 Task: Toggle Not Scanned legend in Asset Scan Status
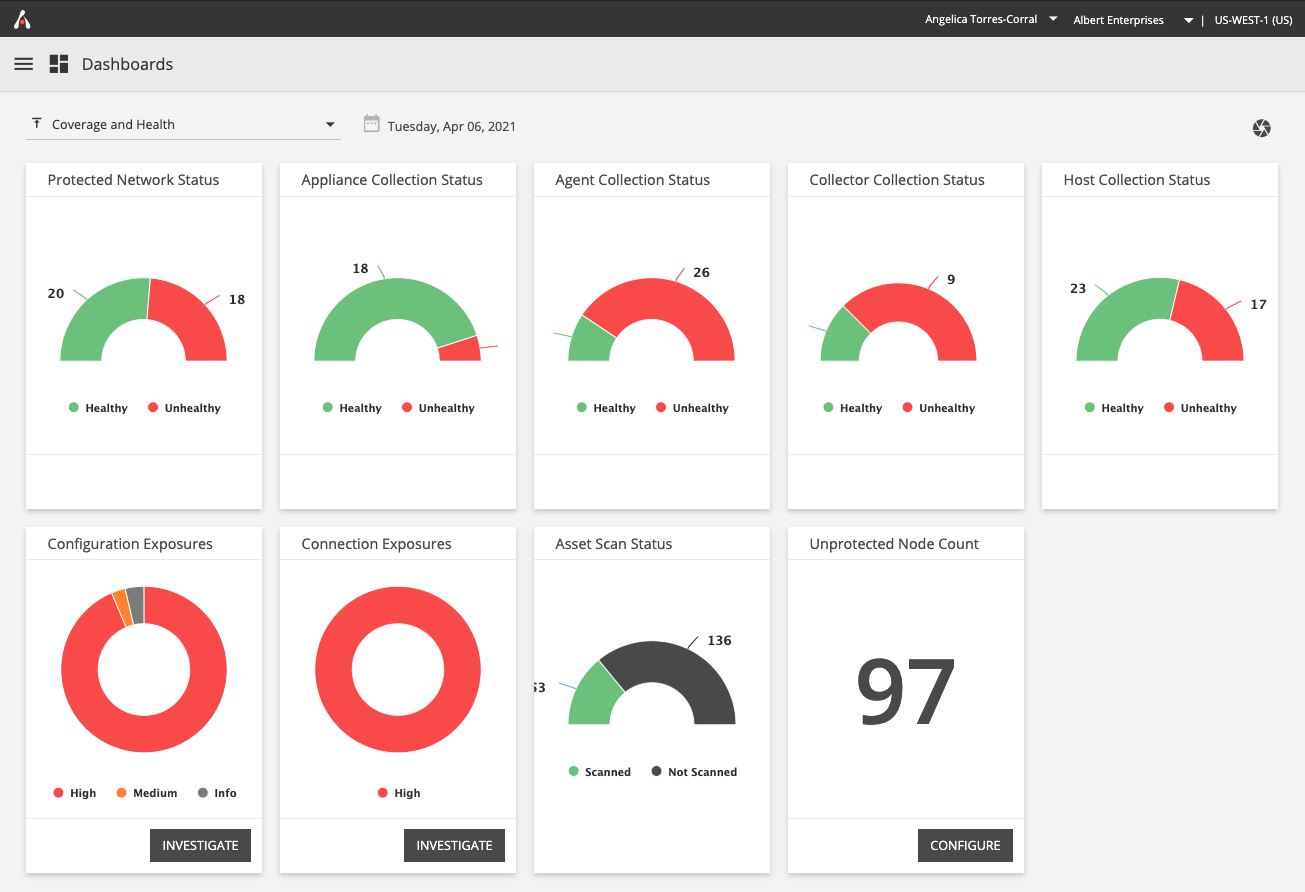[693, 772]
